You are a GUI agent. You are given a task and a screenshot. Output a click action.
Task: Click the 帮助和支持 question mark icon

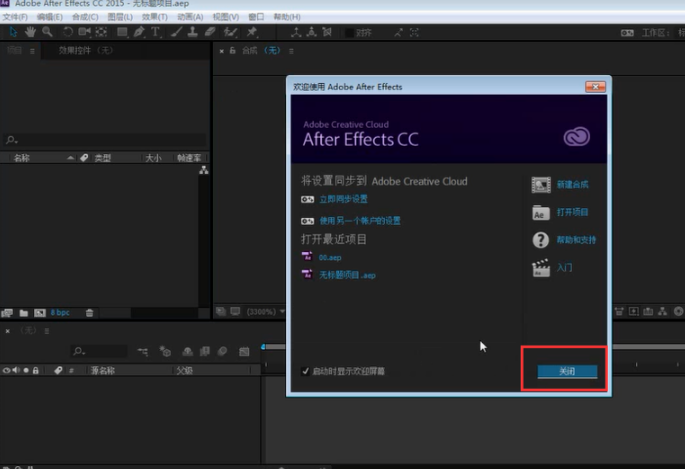click(x=541, y=240)
